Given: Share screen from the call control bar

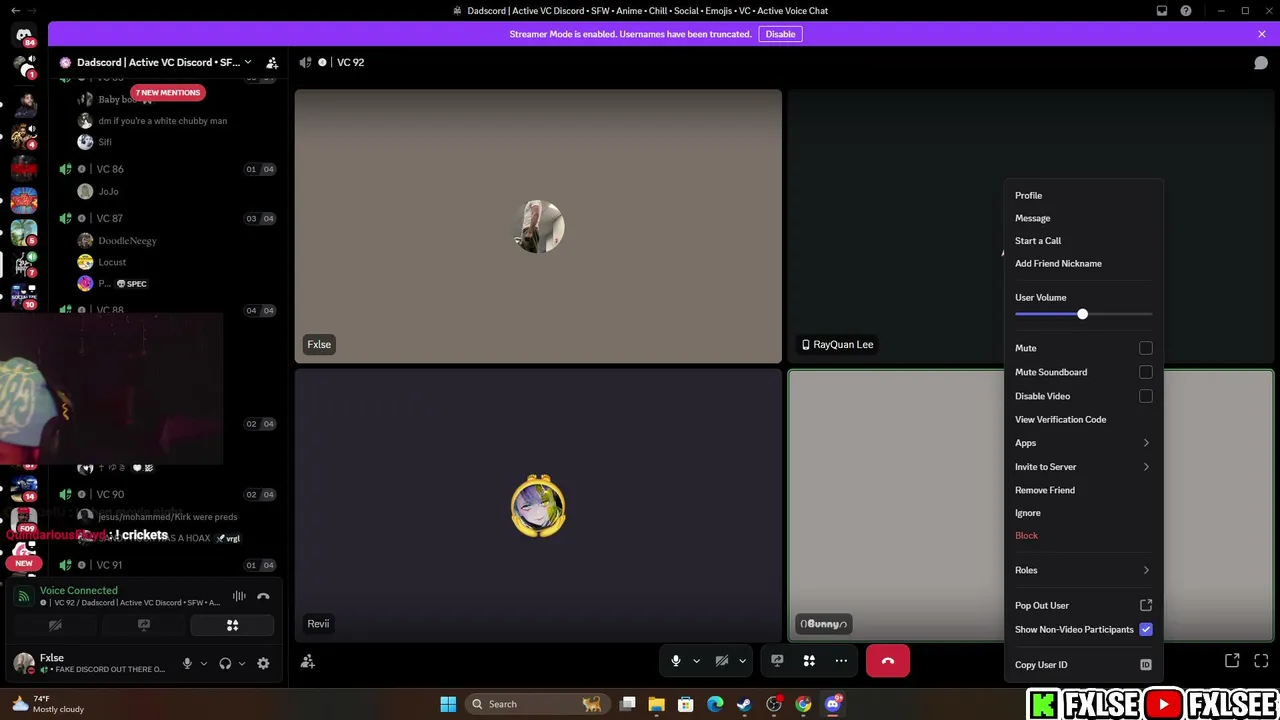Looking at the screenshot, I should (777, 661).
